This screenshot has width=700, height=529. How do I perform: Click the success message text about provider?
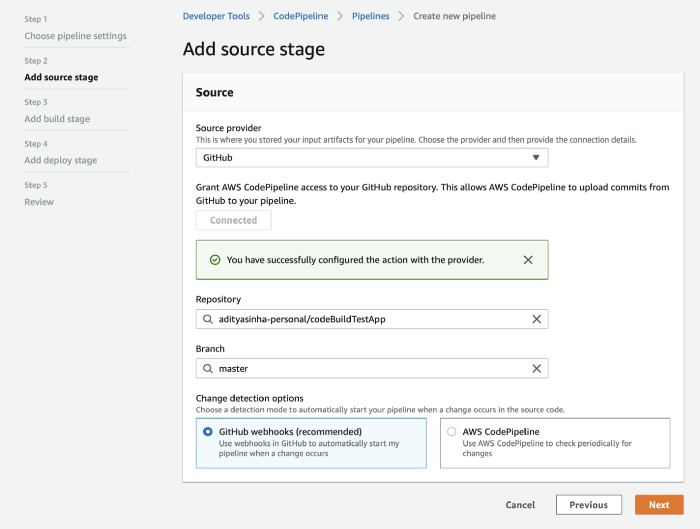pos(355,260)
